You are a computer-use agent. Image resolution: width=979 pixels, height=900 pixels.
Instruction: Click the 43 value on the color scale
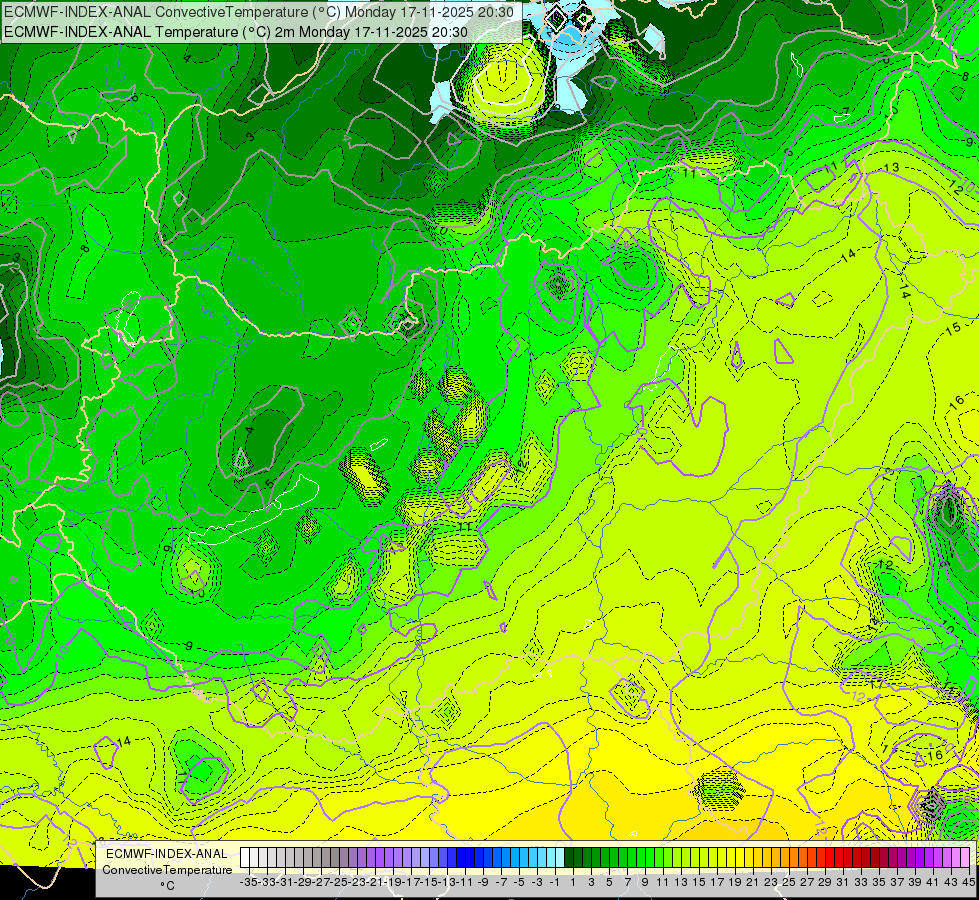(952, 883)
